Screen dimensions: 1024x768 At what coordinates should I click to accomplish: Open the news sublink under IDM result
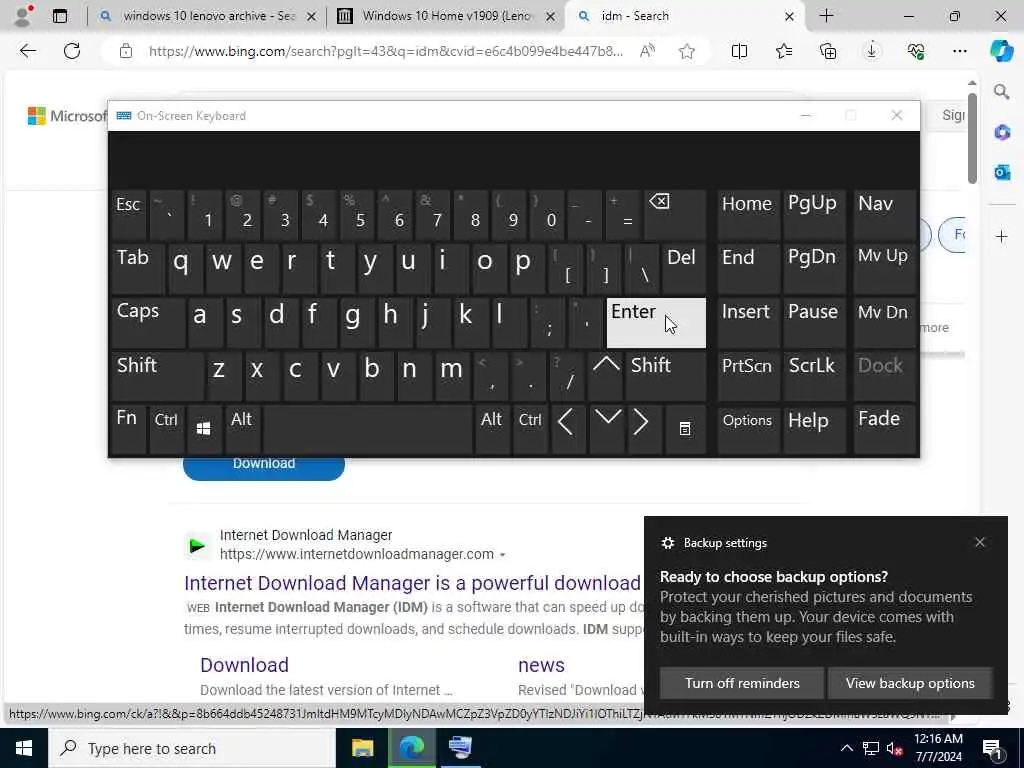(541, 665)
